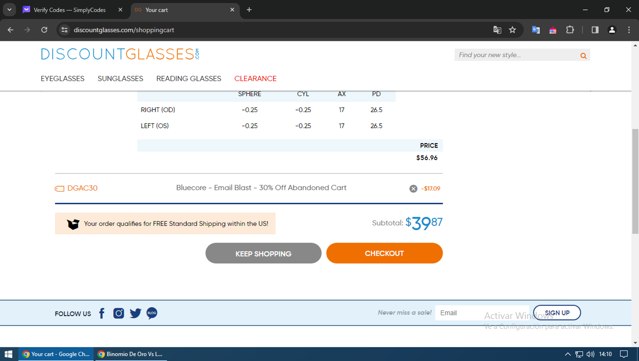Open the Clearance menu
The width and height of the screenshot is (639, 361).
coord(255,79)
